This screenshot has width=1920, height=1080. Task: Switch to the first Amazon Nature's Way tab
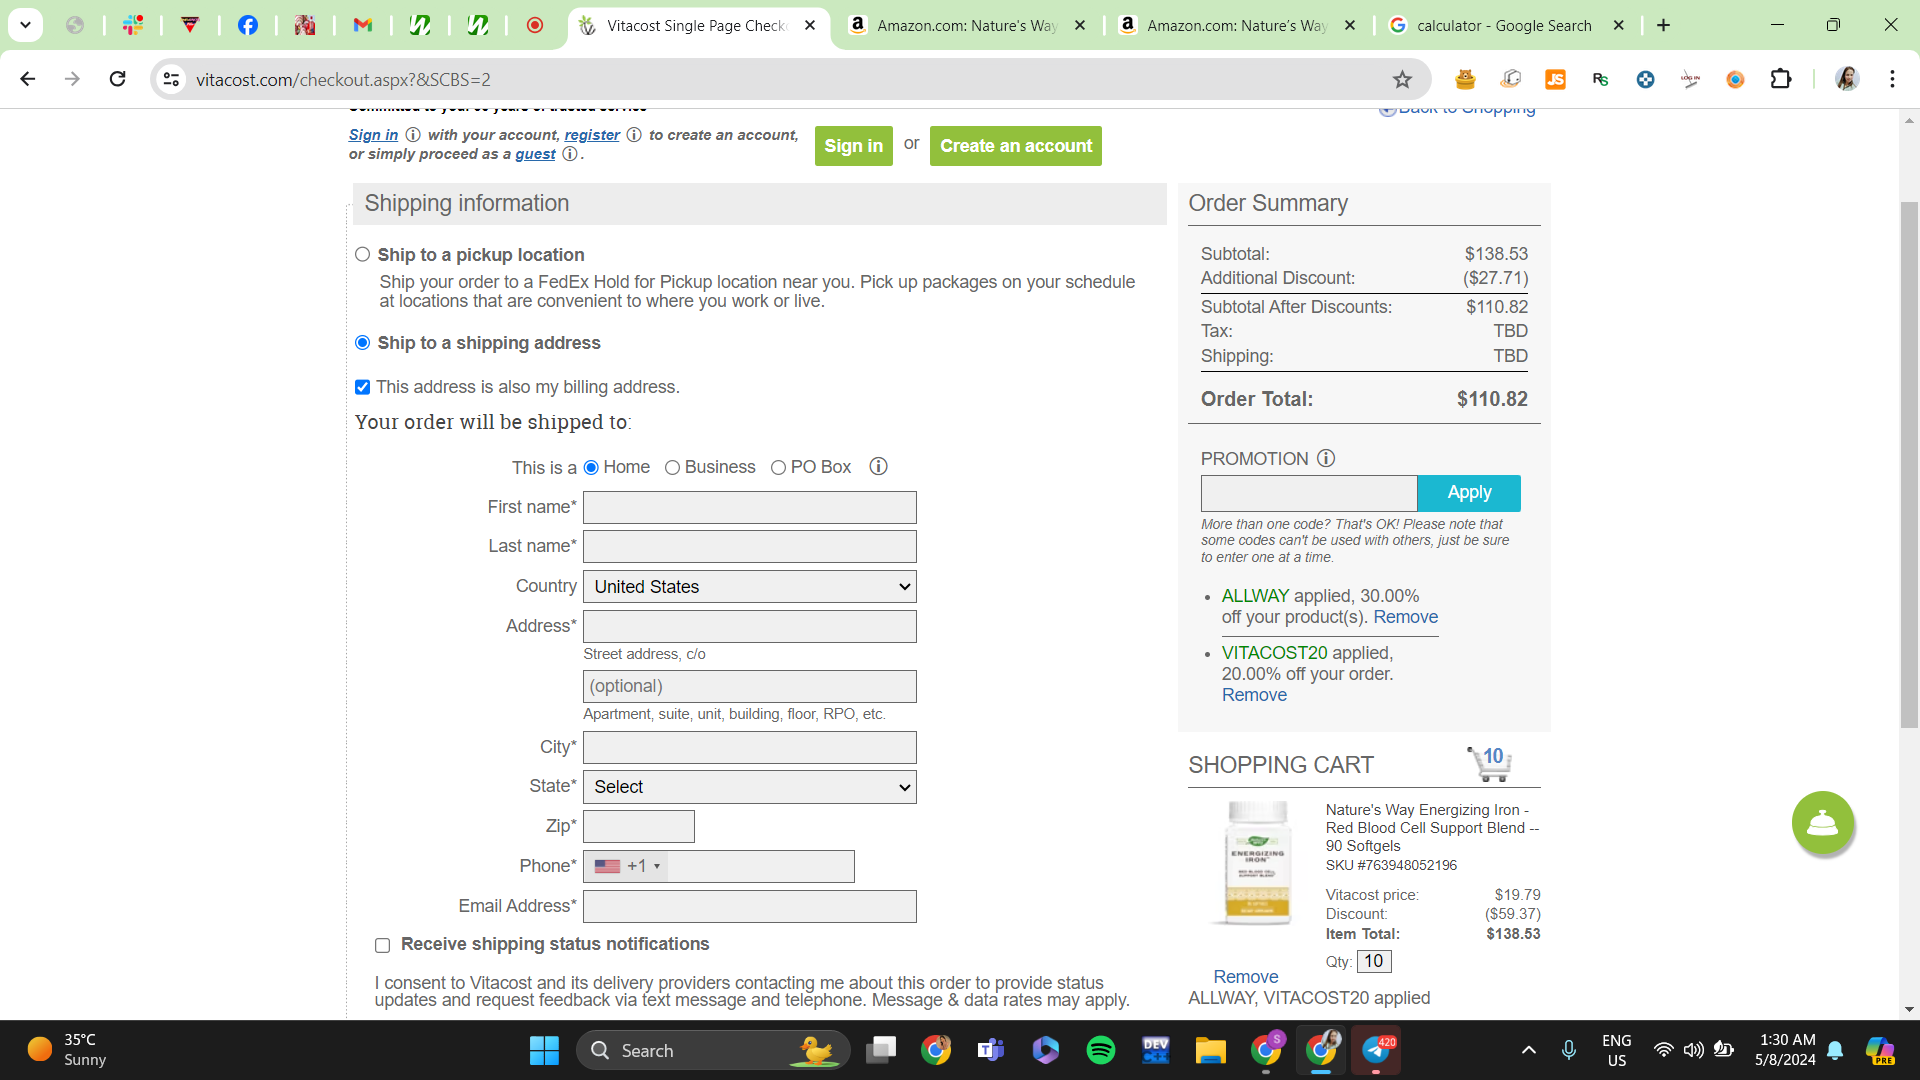point(966,25)
